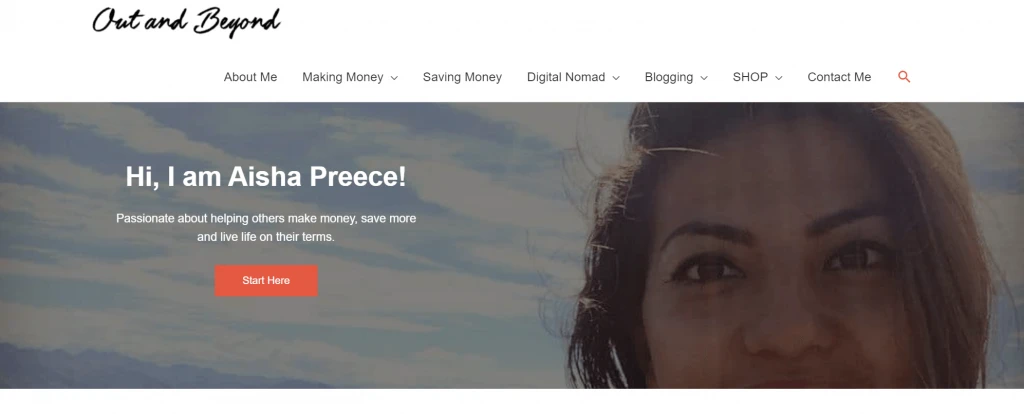Expand the Digital Nomad chevron

coord(616,78)
